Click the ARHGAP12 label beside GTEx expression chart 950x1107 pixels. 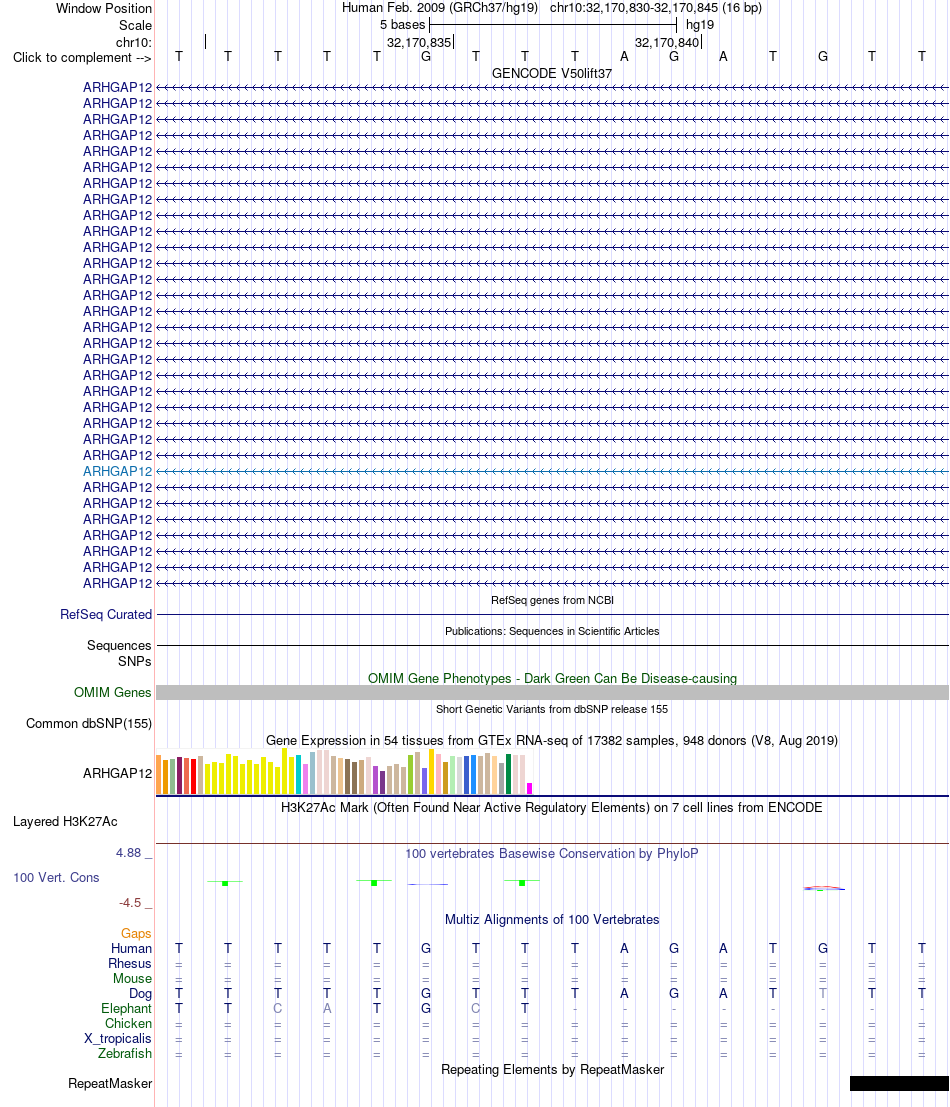[117, 774]
